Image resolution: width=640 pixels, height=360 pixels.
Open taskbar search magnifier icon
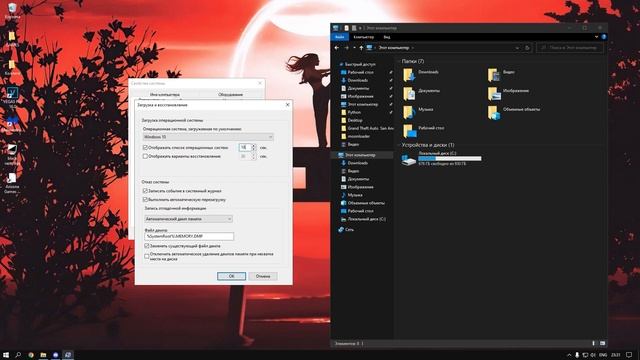coord(18,355)
